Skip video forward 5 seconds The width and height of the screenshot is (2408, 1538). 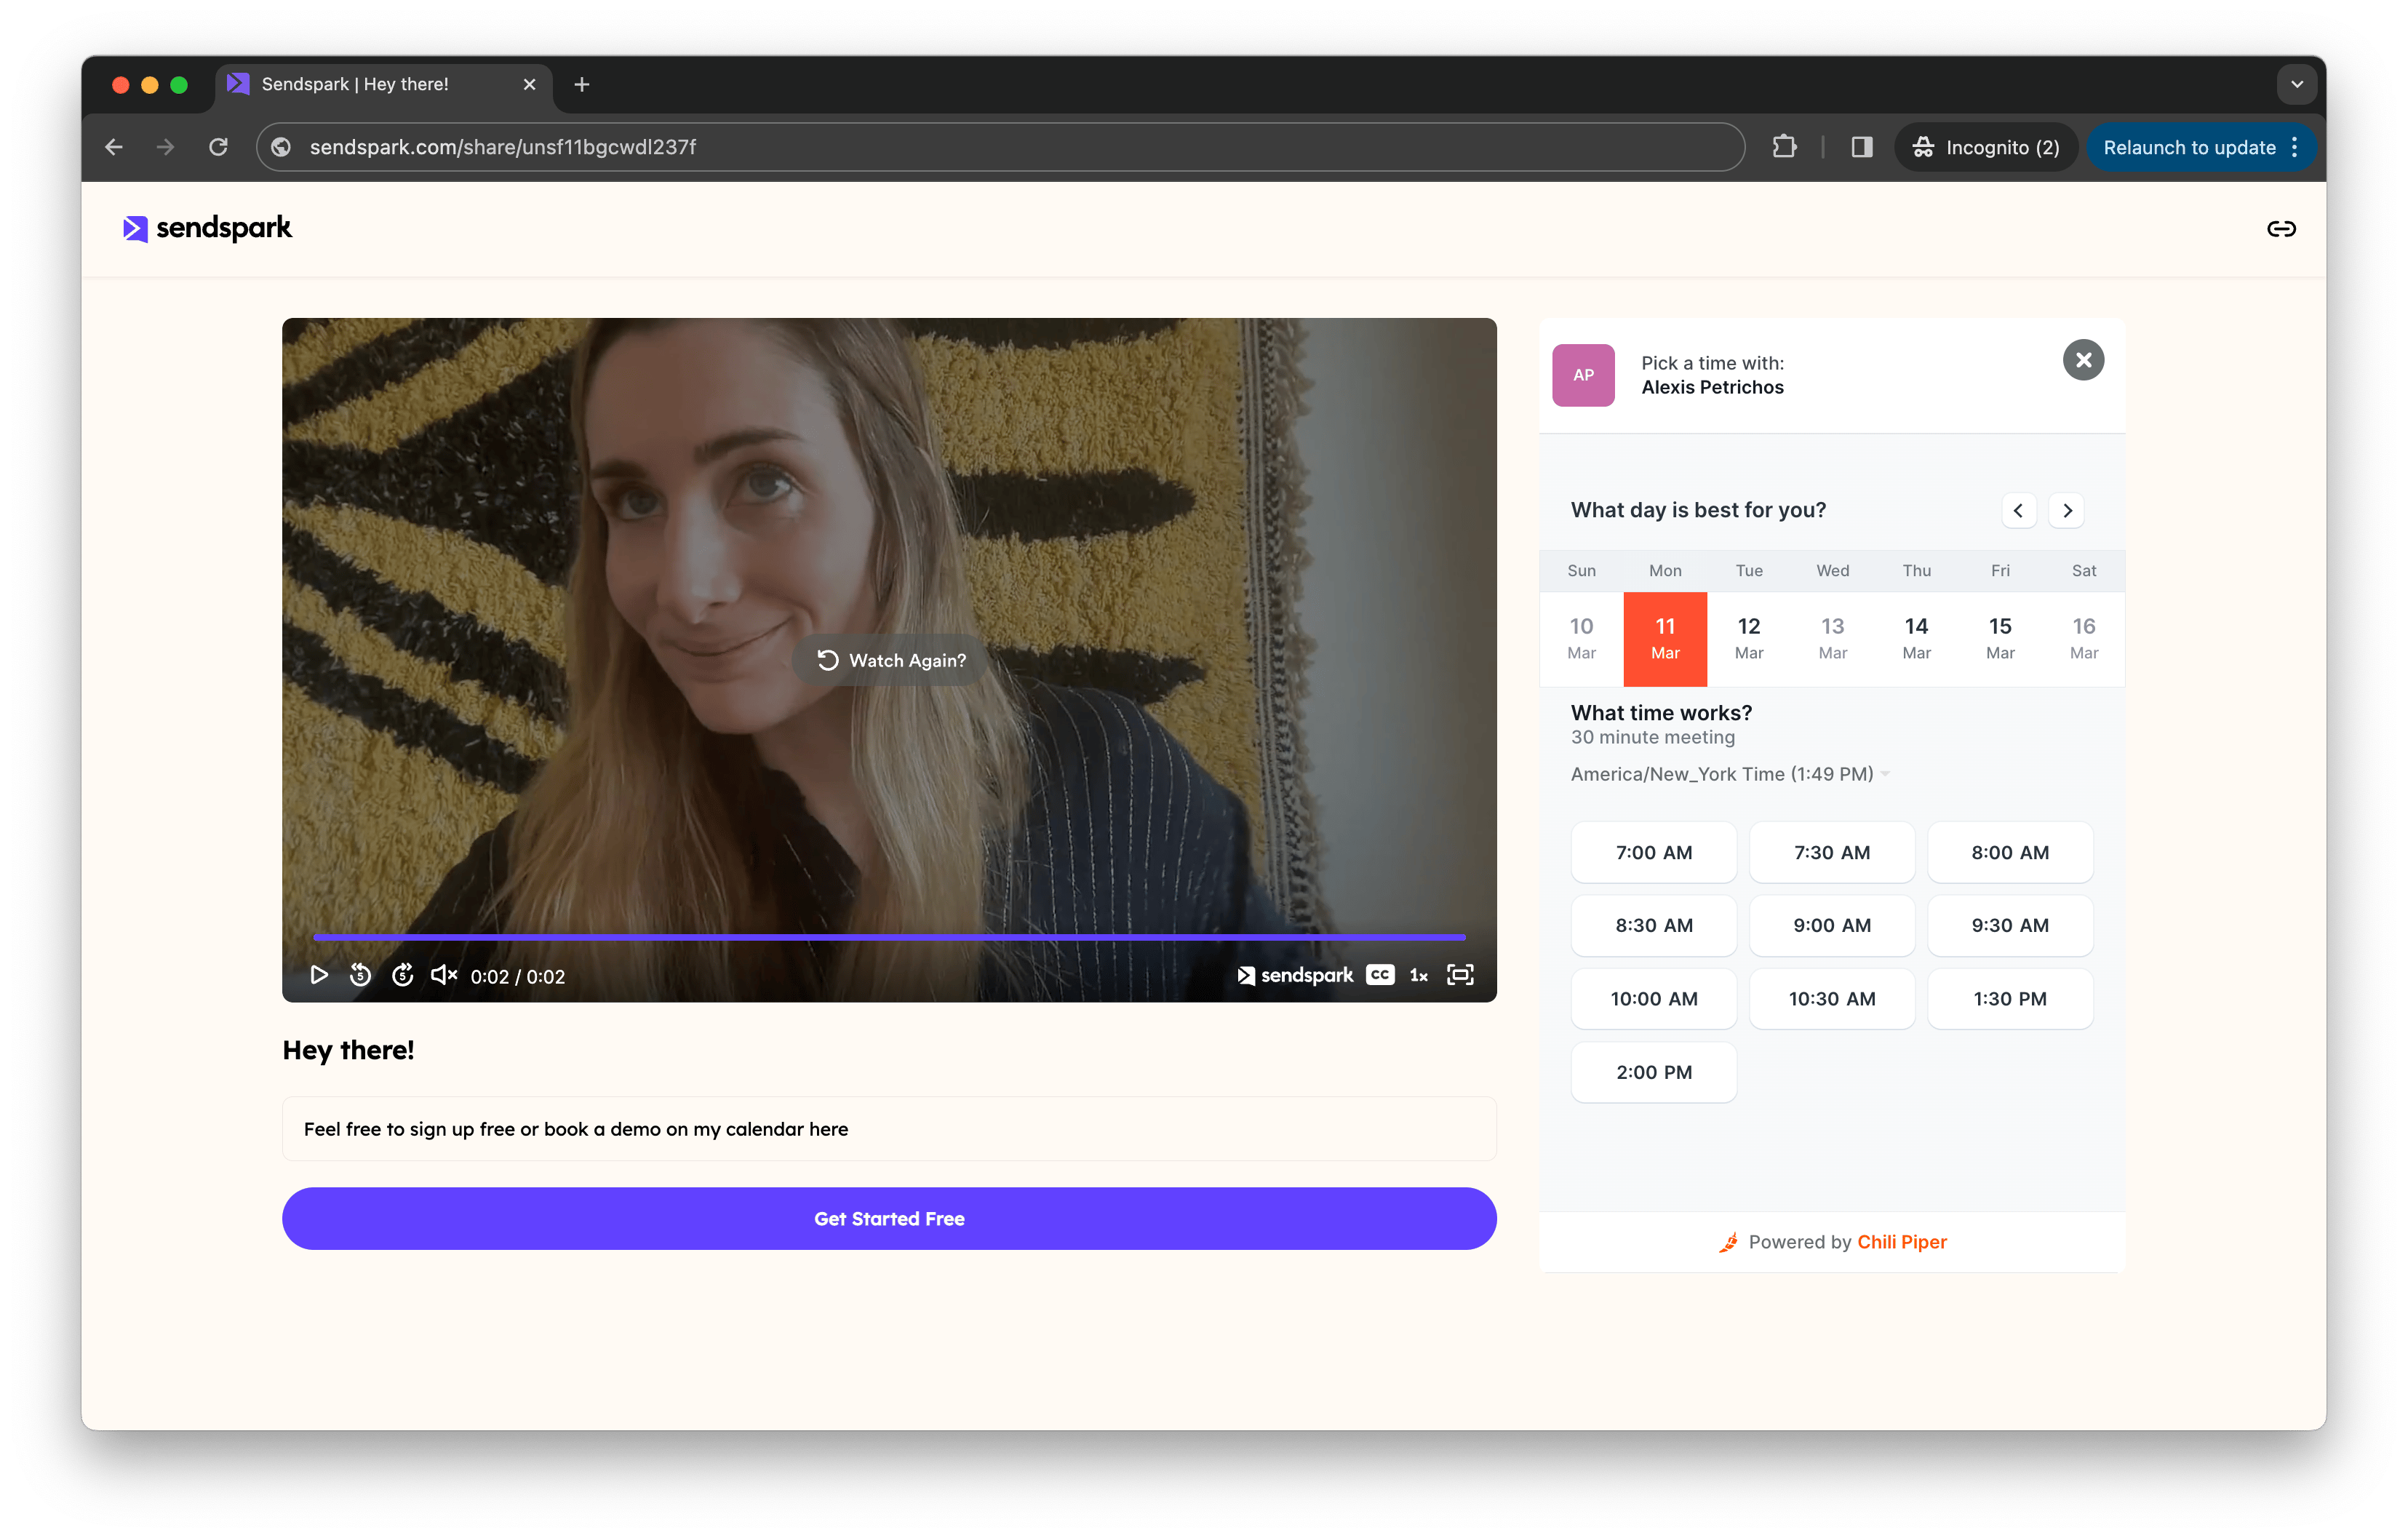(403, 975)
